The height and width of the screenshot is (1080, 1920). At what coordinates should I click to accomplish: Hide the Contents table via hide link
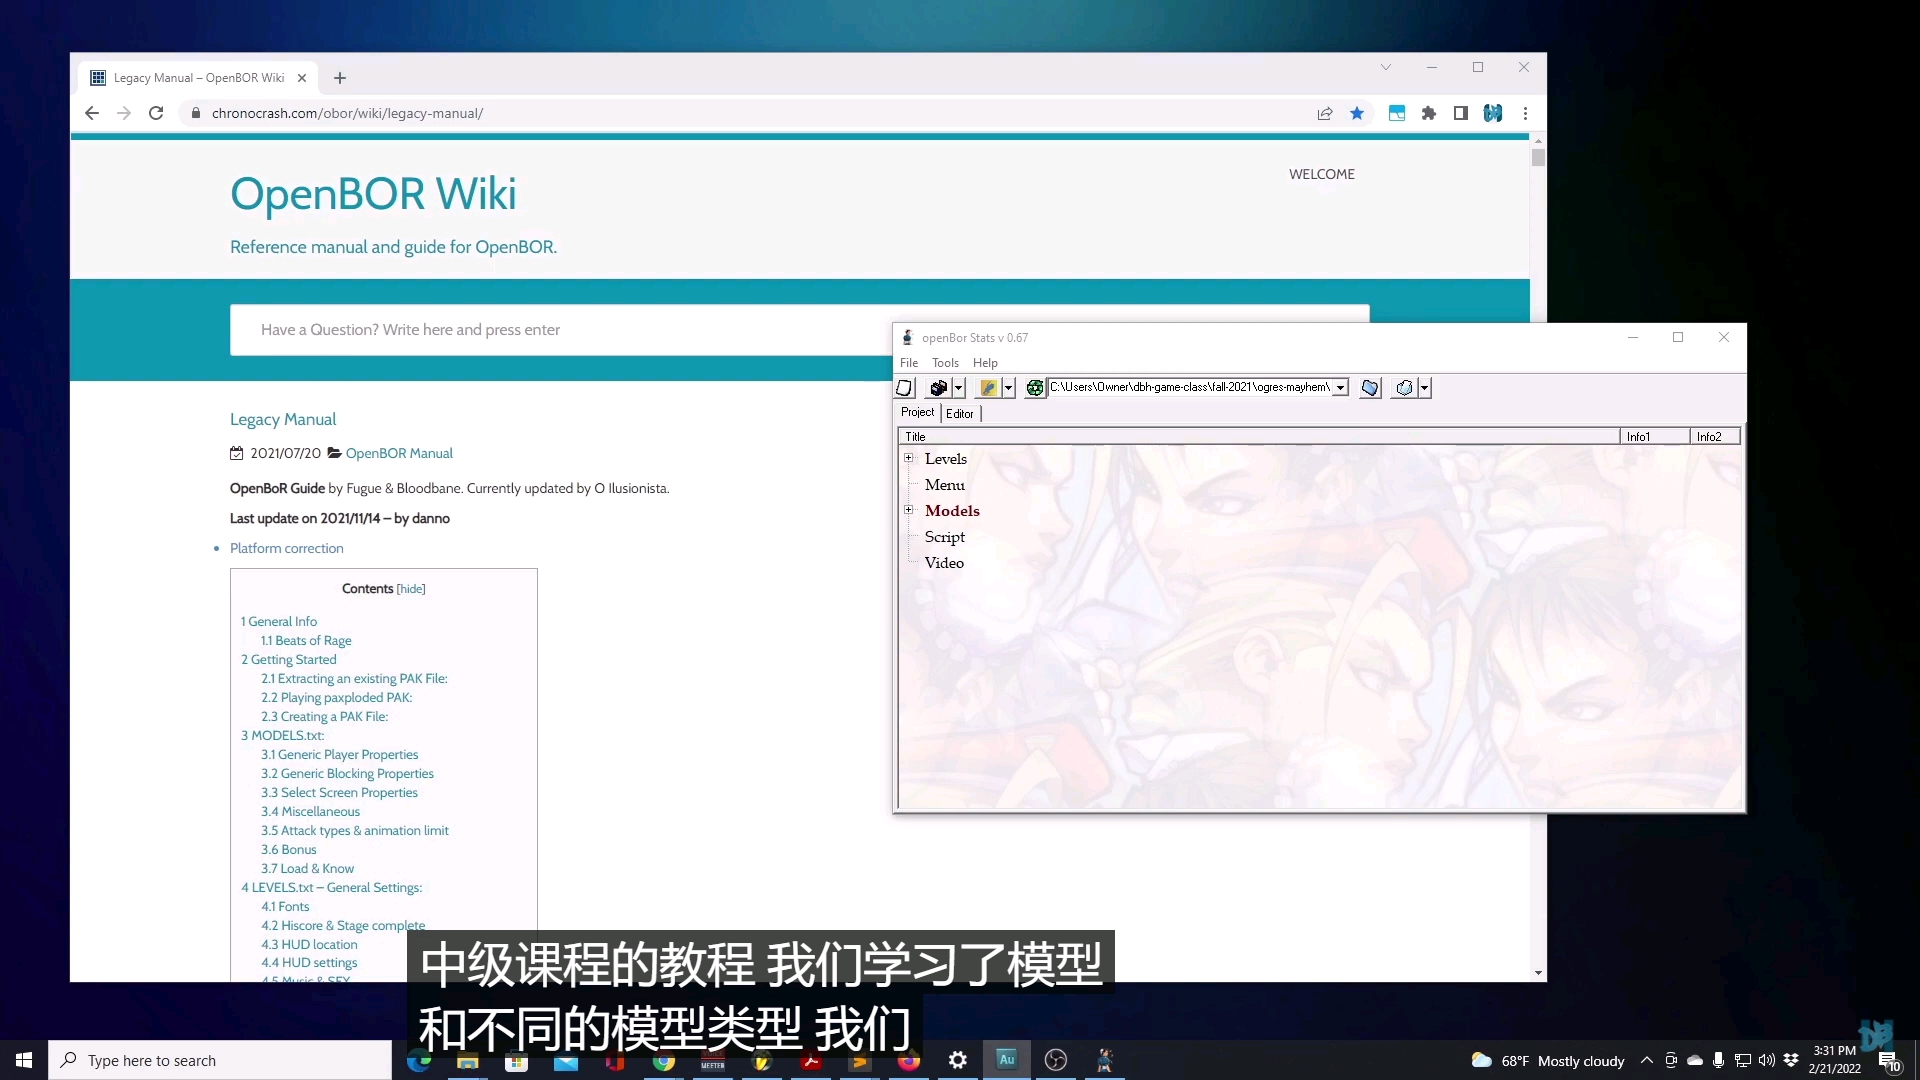coord(411,589)
